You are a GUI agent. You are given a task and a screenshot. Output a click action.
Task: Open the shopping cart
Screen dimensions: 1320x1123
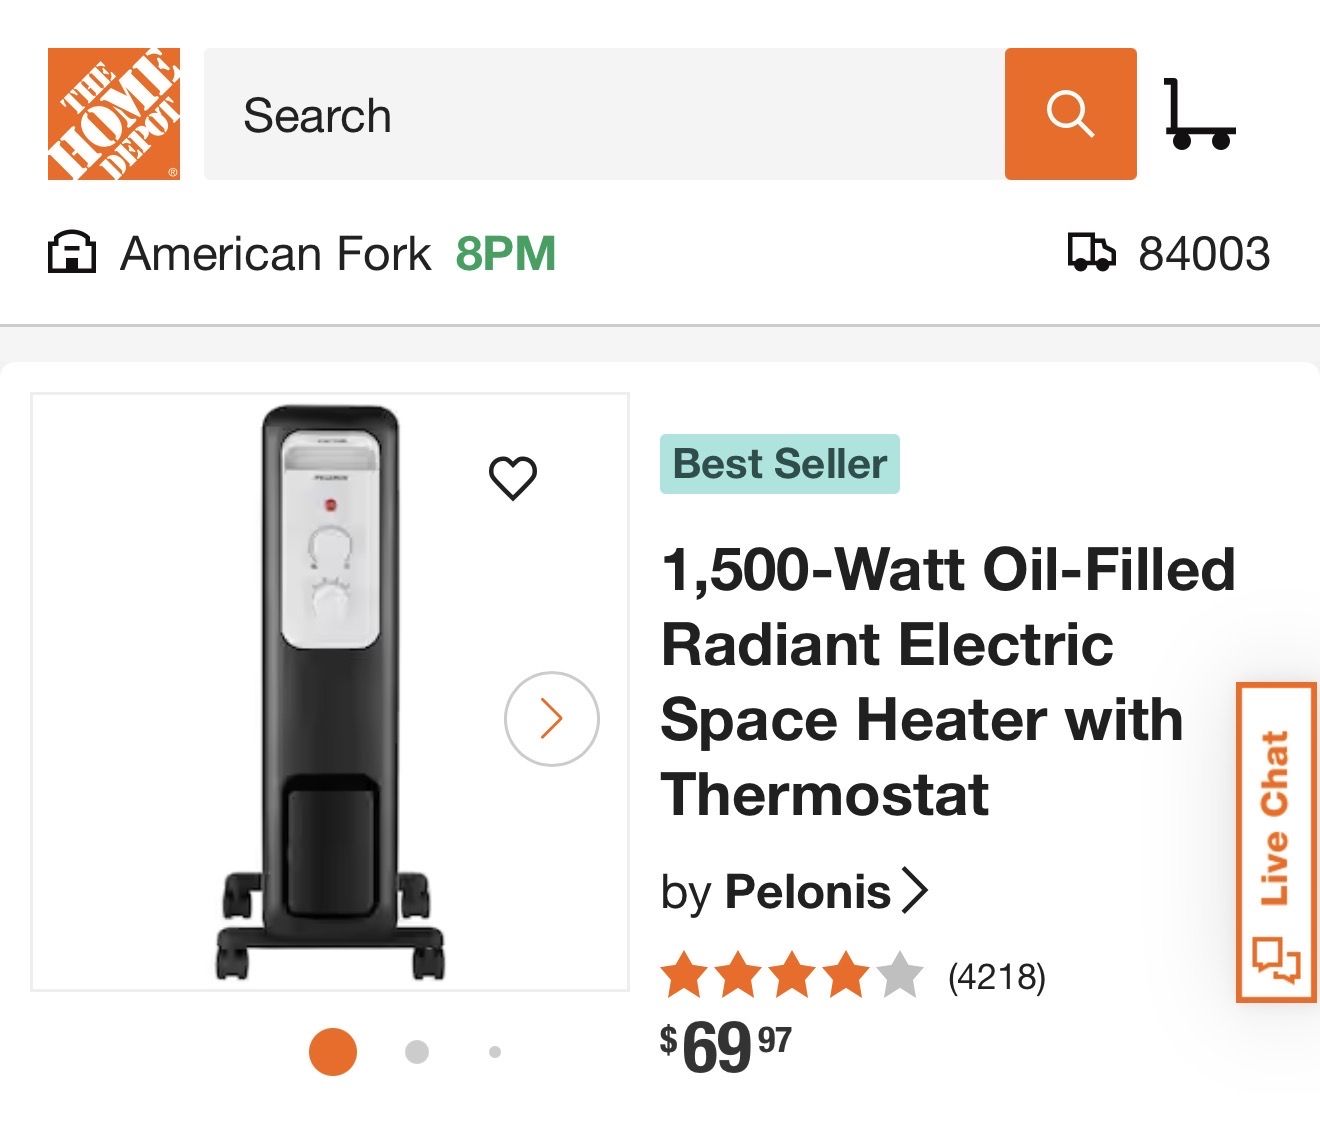pyautogui.click(x=1199, y=116)
